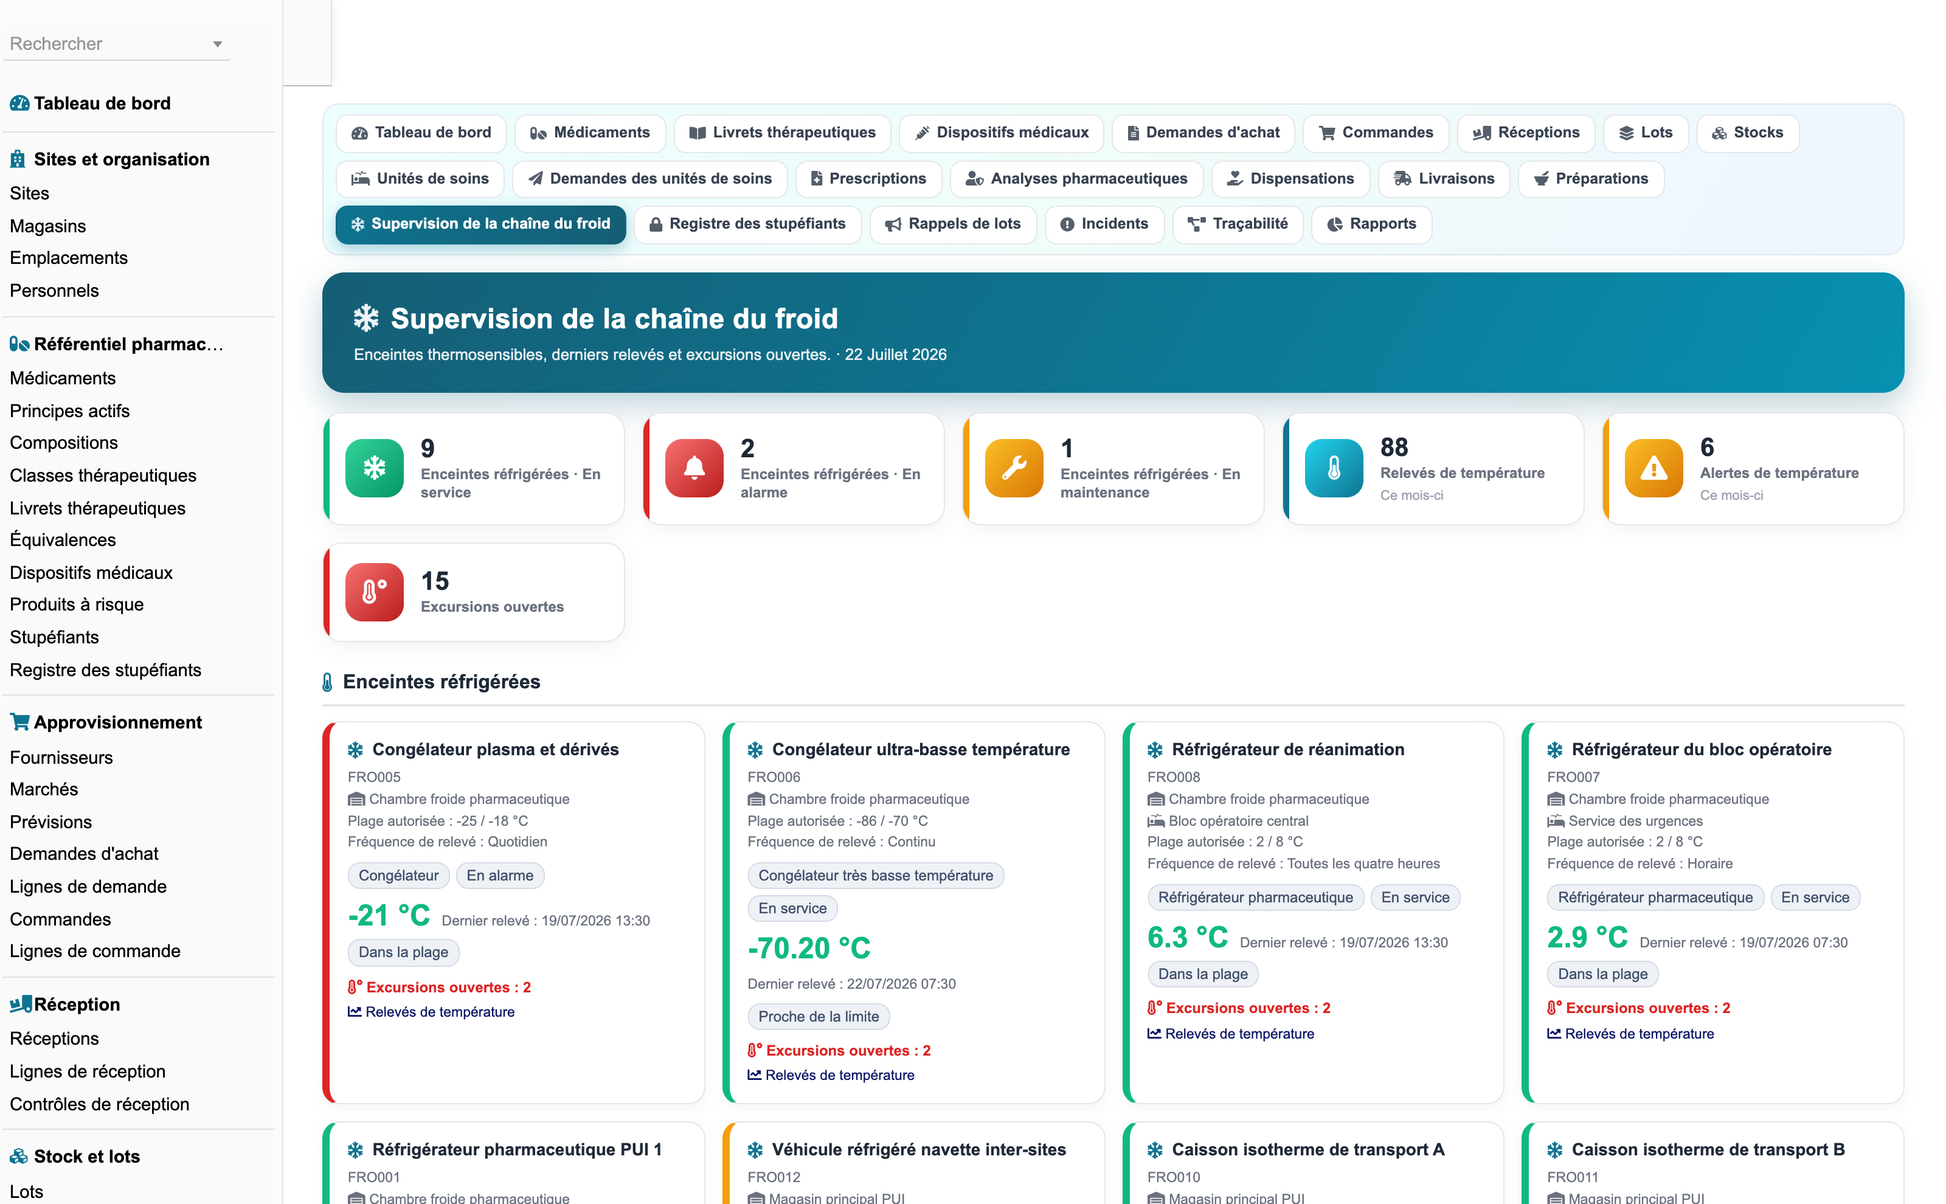Click the snowflake icon on Congélateur plasma et dérivés card
This screenshot has height=1204, width=1946.
coord(355,750)
